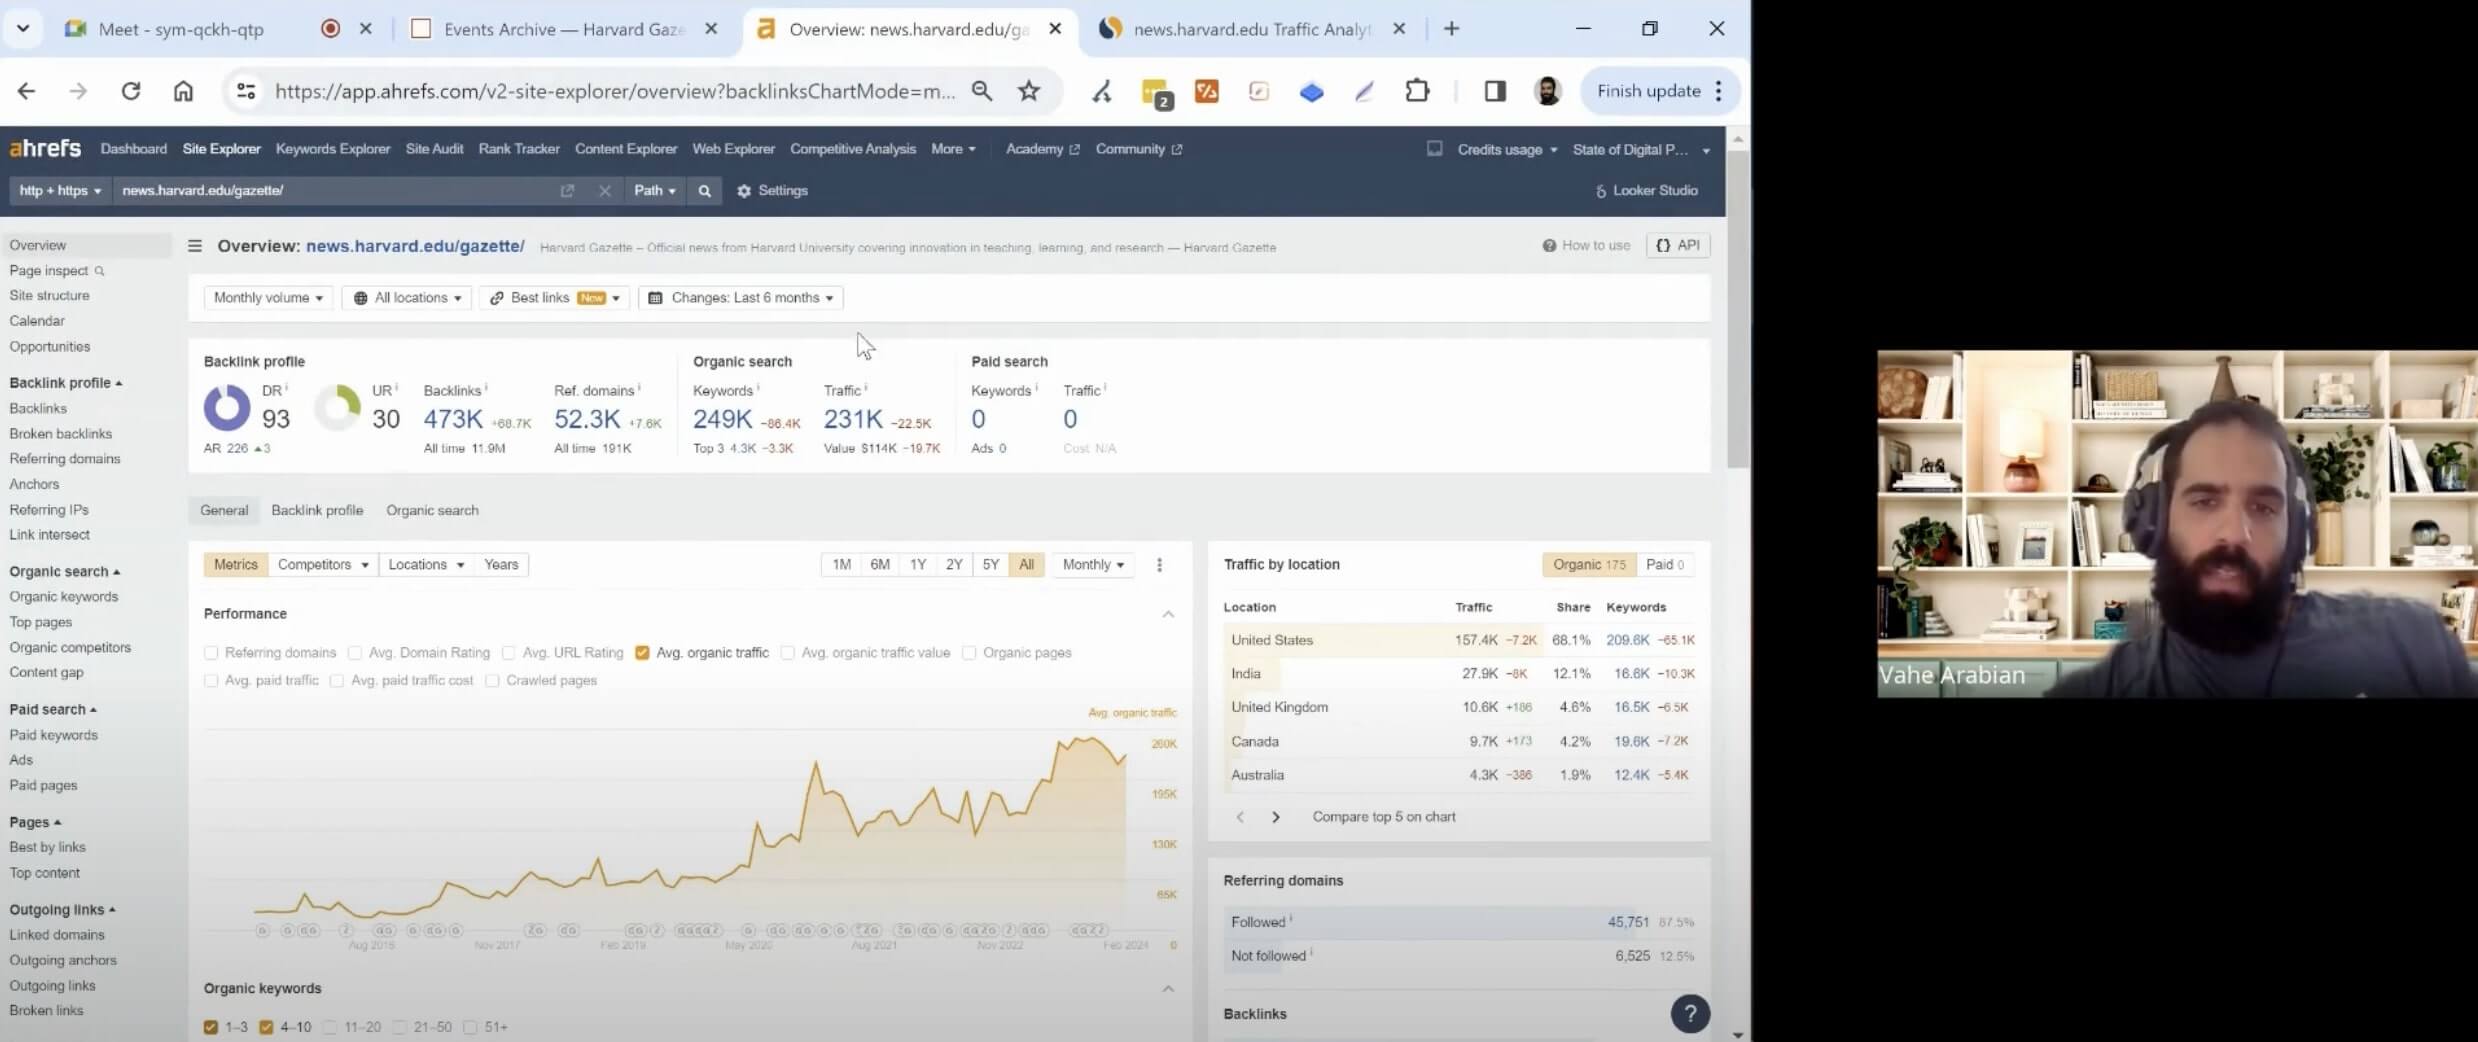2478x1042 pixels.
Task: Collapse the Performance chart section
Action: tap(1167, 614)
